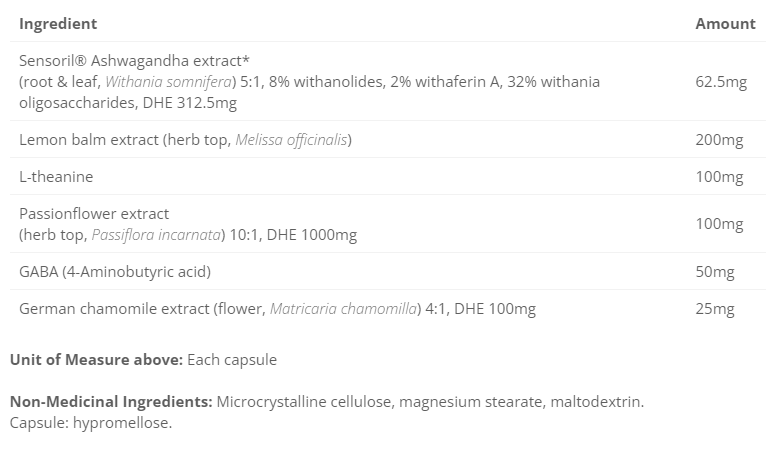This screenshot has width=783, height=450.
Task: Click the Matricaria chamomilla italic text
Action: pyautogui.click(x=343, y=309)
